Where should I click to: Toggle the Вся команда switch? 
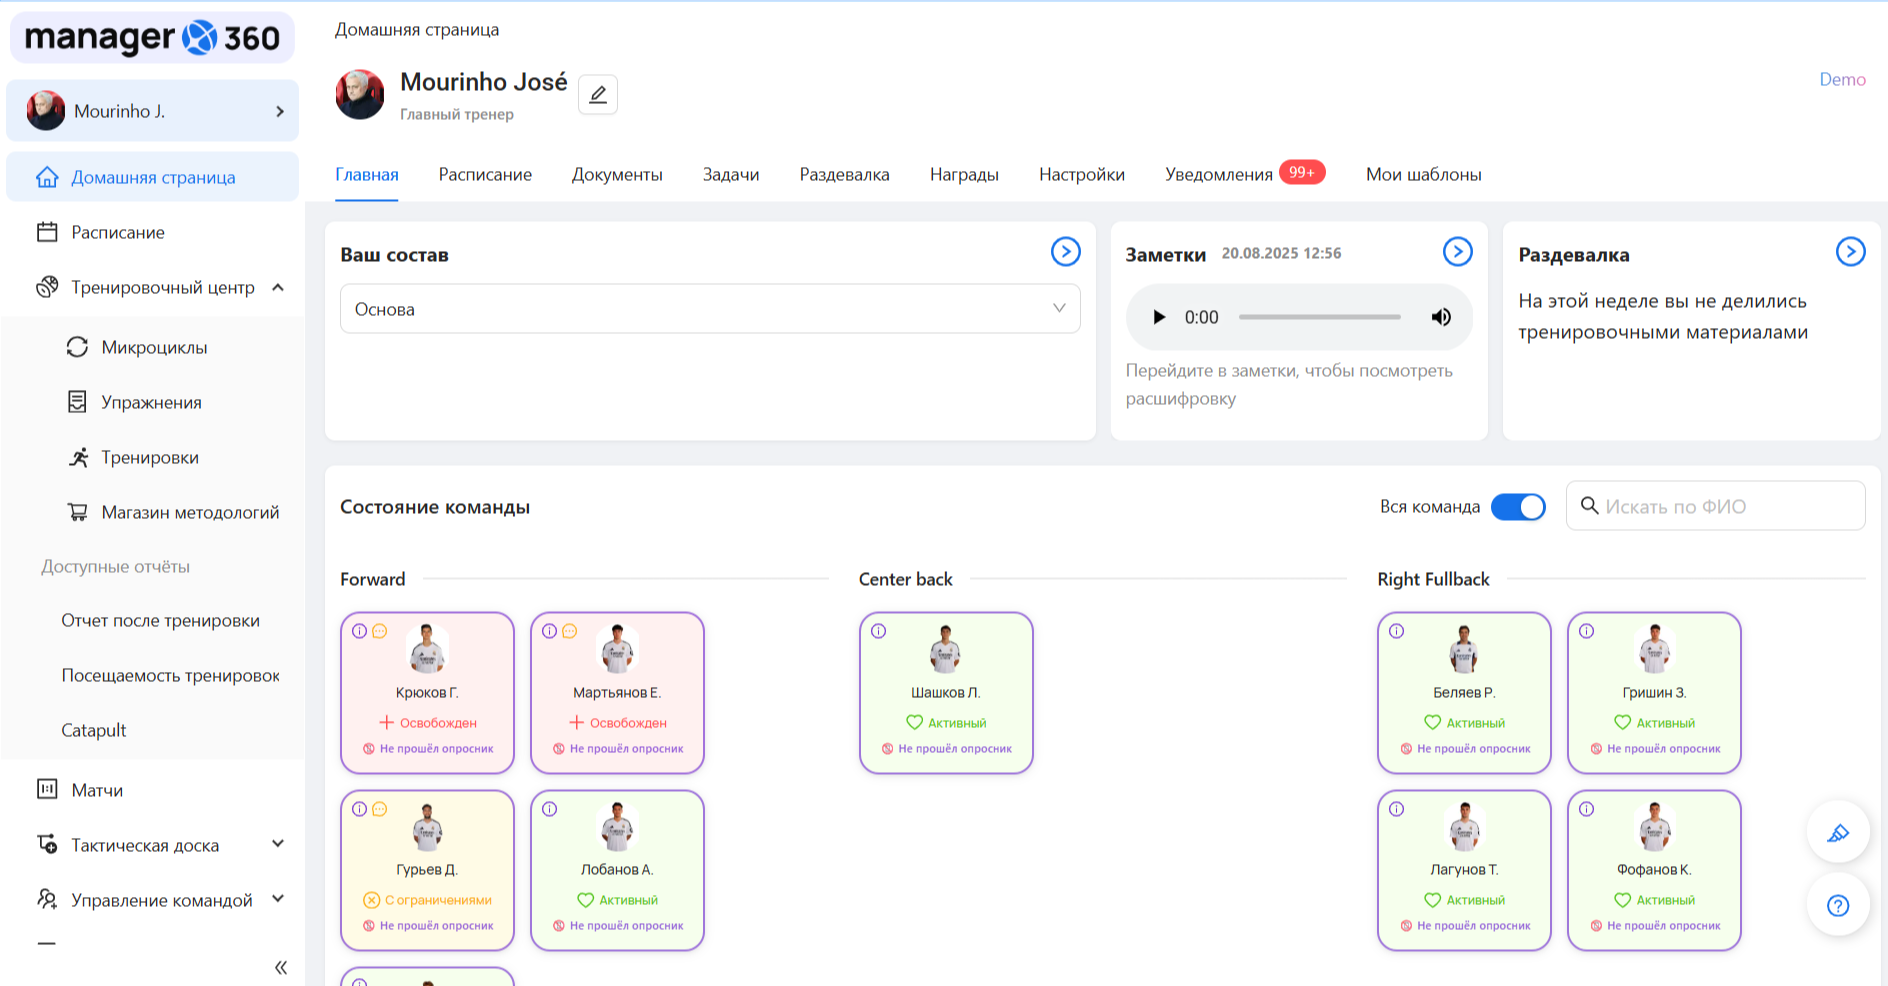click(1518, 507)
